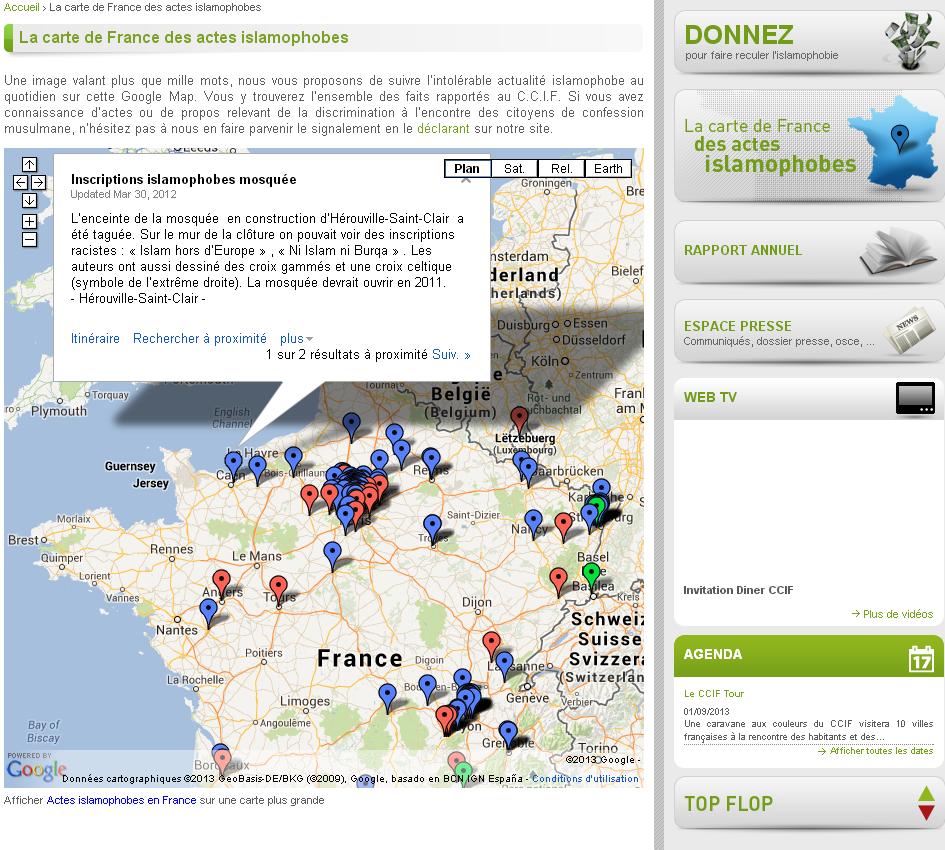Click the Accueil breadcrumb link
Viewport: 945px width, 850px height.
point(22,7)
